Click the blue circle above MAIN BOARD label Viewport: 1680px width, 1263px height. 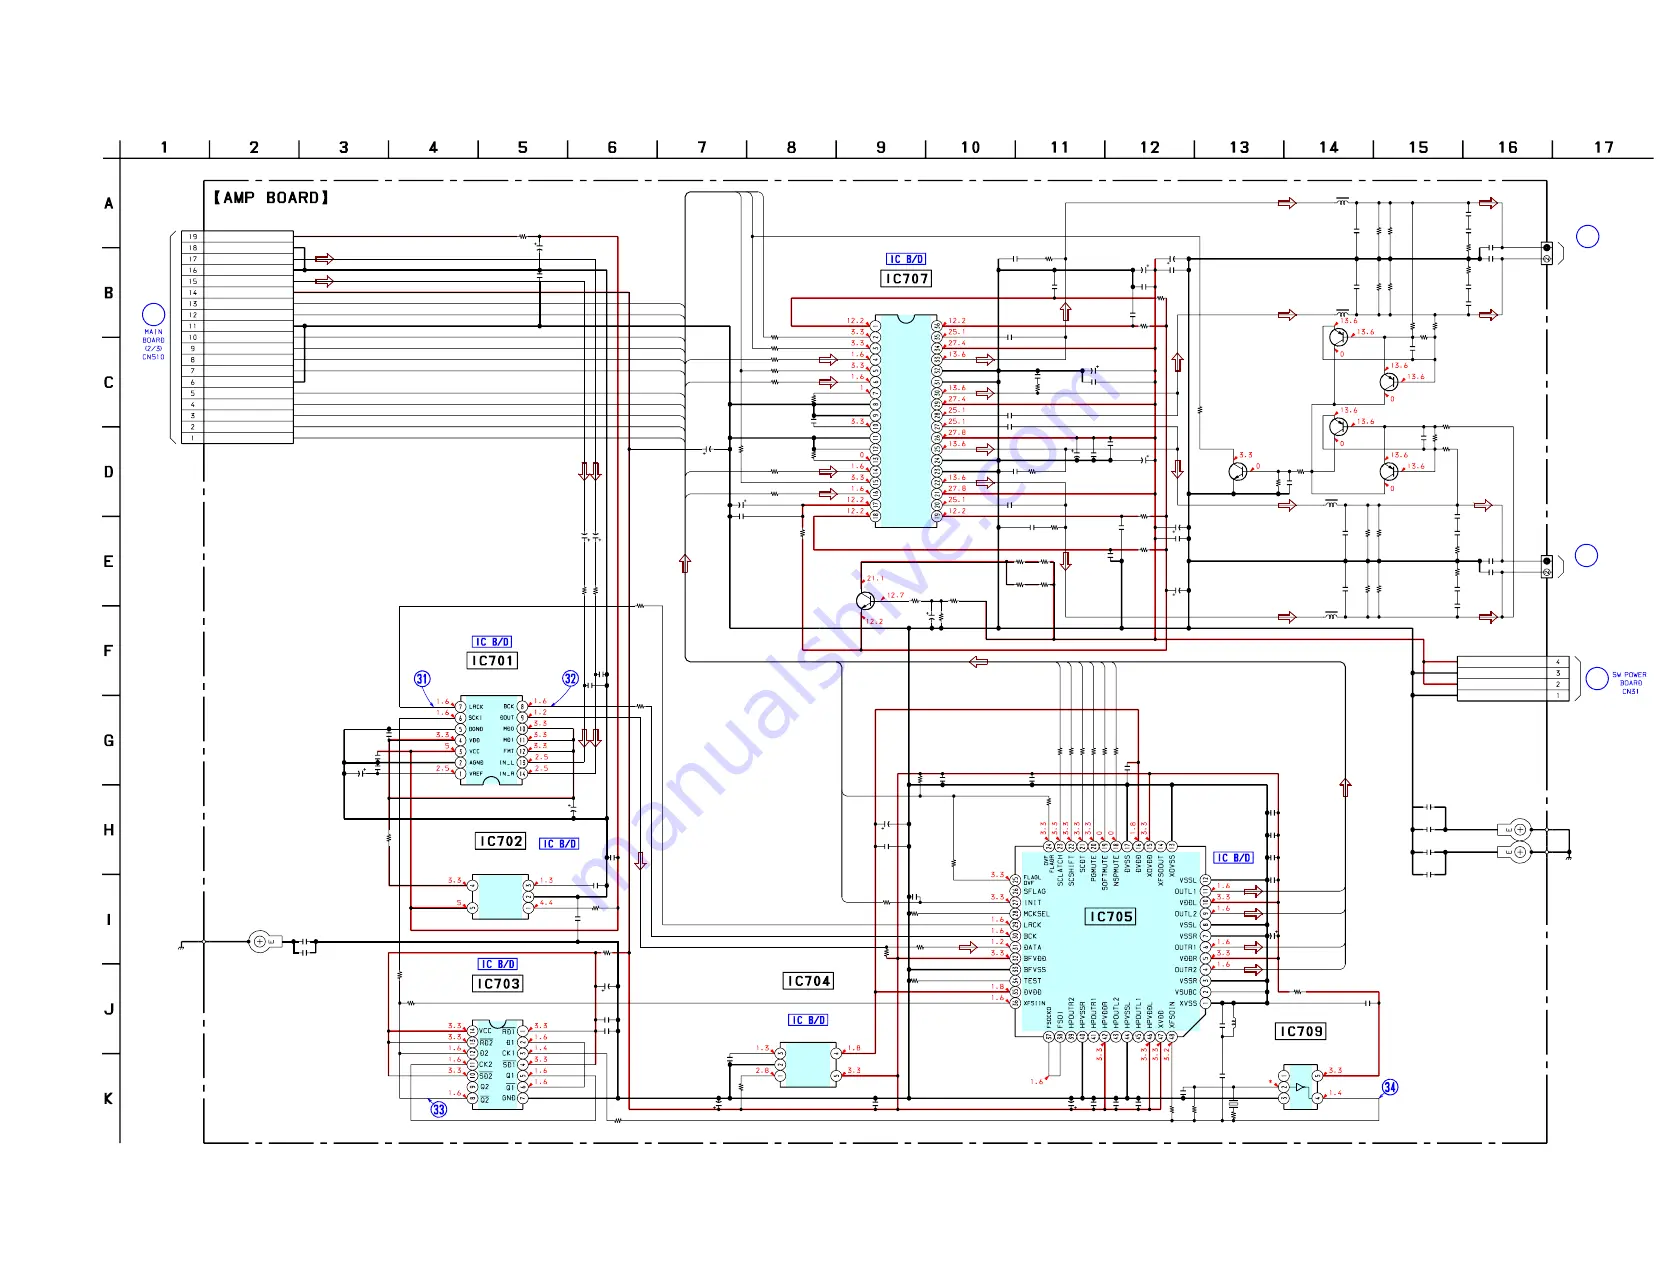(x=153, y=315)
